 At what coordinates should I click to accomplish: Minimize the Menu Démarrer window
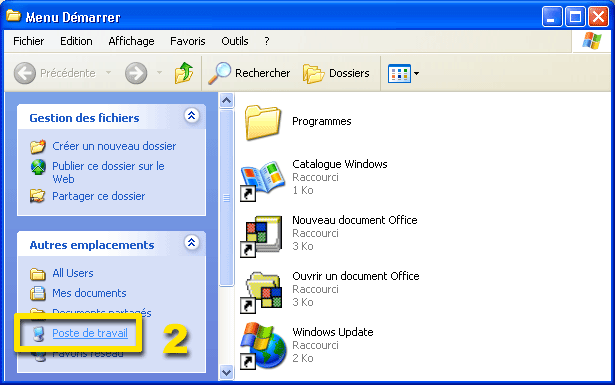coord(552,17)
